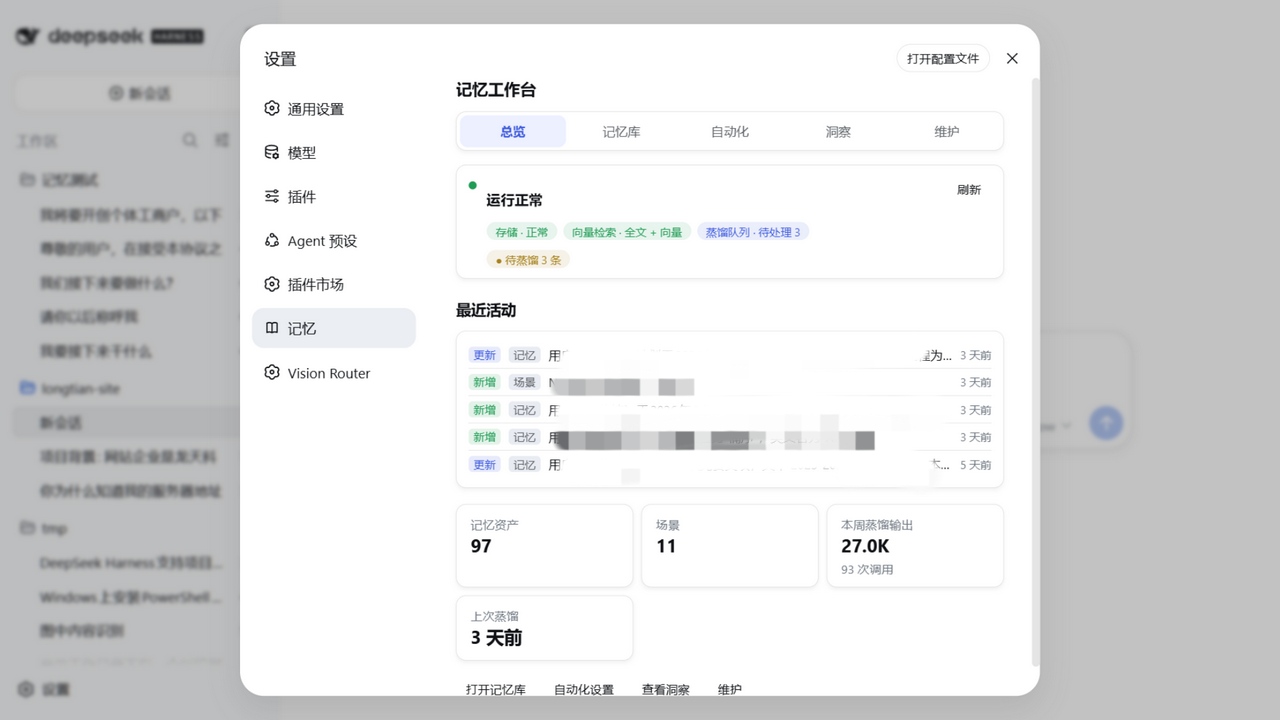Image resolution: width=1280 pixels, height=720 pixels.
Task: Close the 设置 dialog with the X
Action: pyautogui.click(x=1012, y=58)
